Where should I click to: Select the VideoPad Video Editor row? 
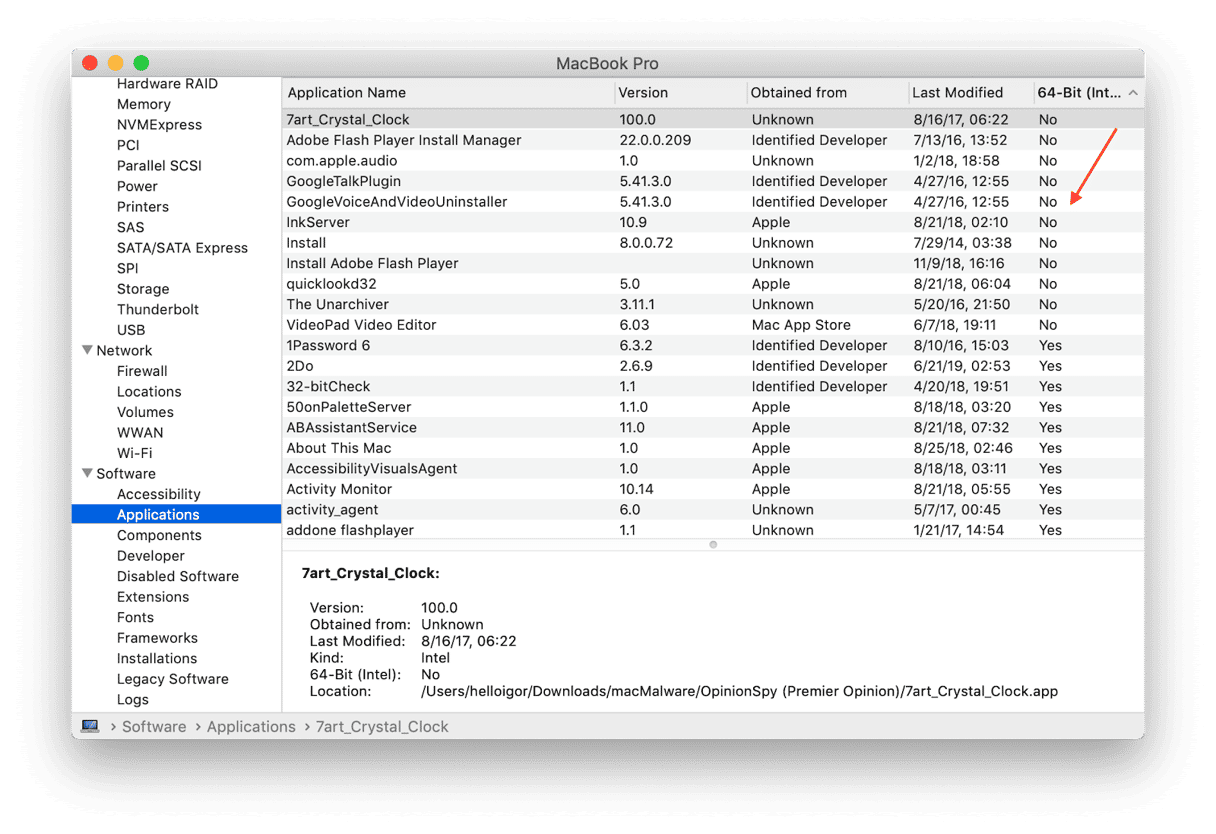[361, 325]
